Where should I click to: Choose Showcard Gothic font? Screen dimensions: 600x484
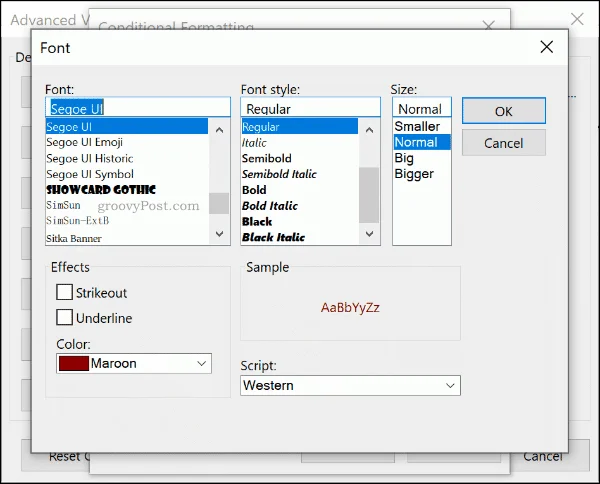(x=127, y=189)
